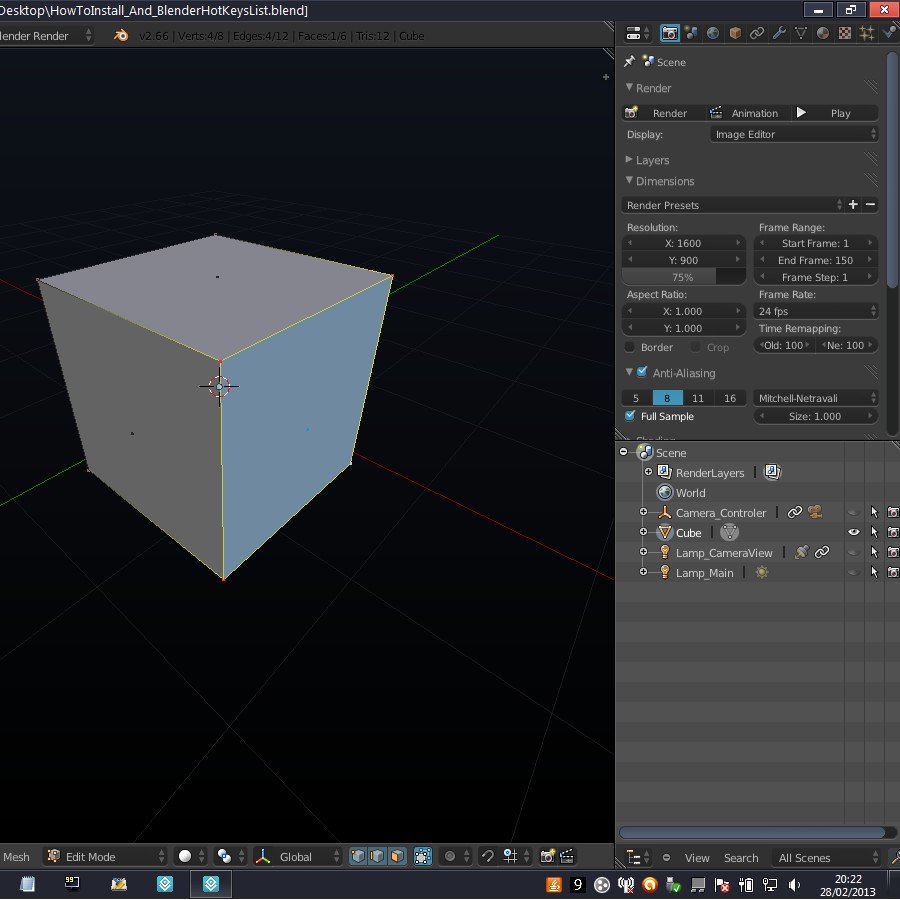Open the Object Constraints chain-link tab

click(757, 33)
